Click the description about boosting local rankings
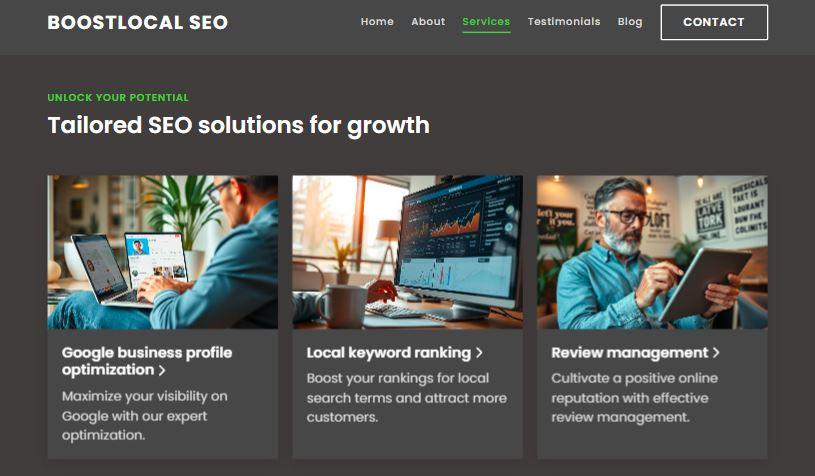This screenshot has height=476, width=815. coord(406,398)
